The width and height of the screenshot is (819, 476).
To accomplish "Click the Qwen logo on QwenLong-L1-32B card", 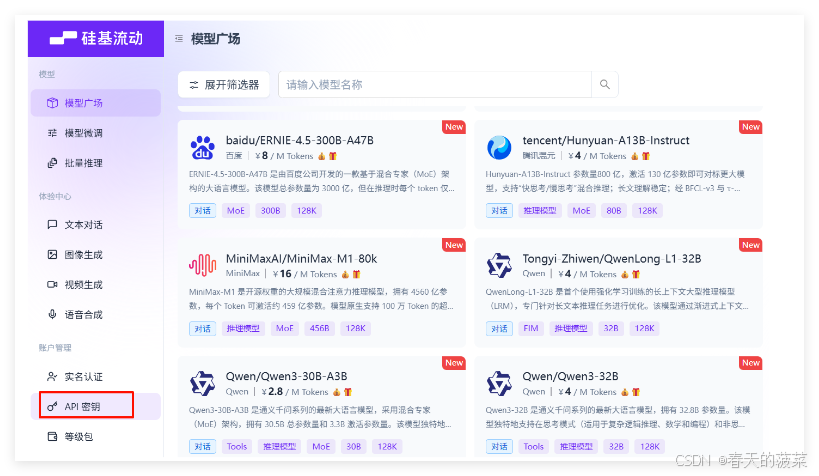I will (499, 265).
